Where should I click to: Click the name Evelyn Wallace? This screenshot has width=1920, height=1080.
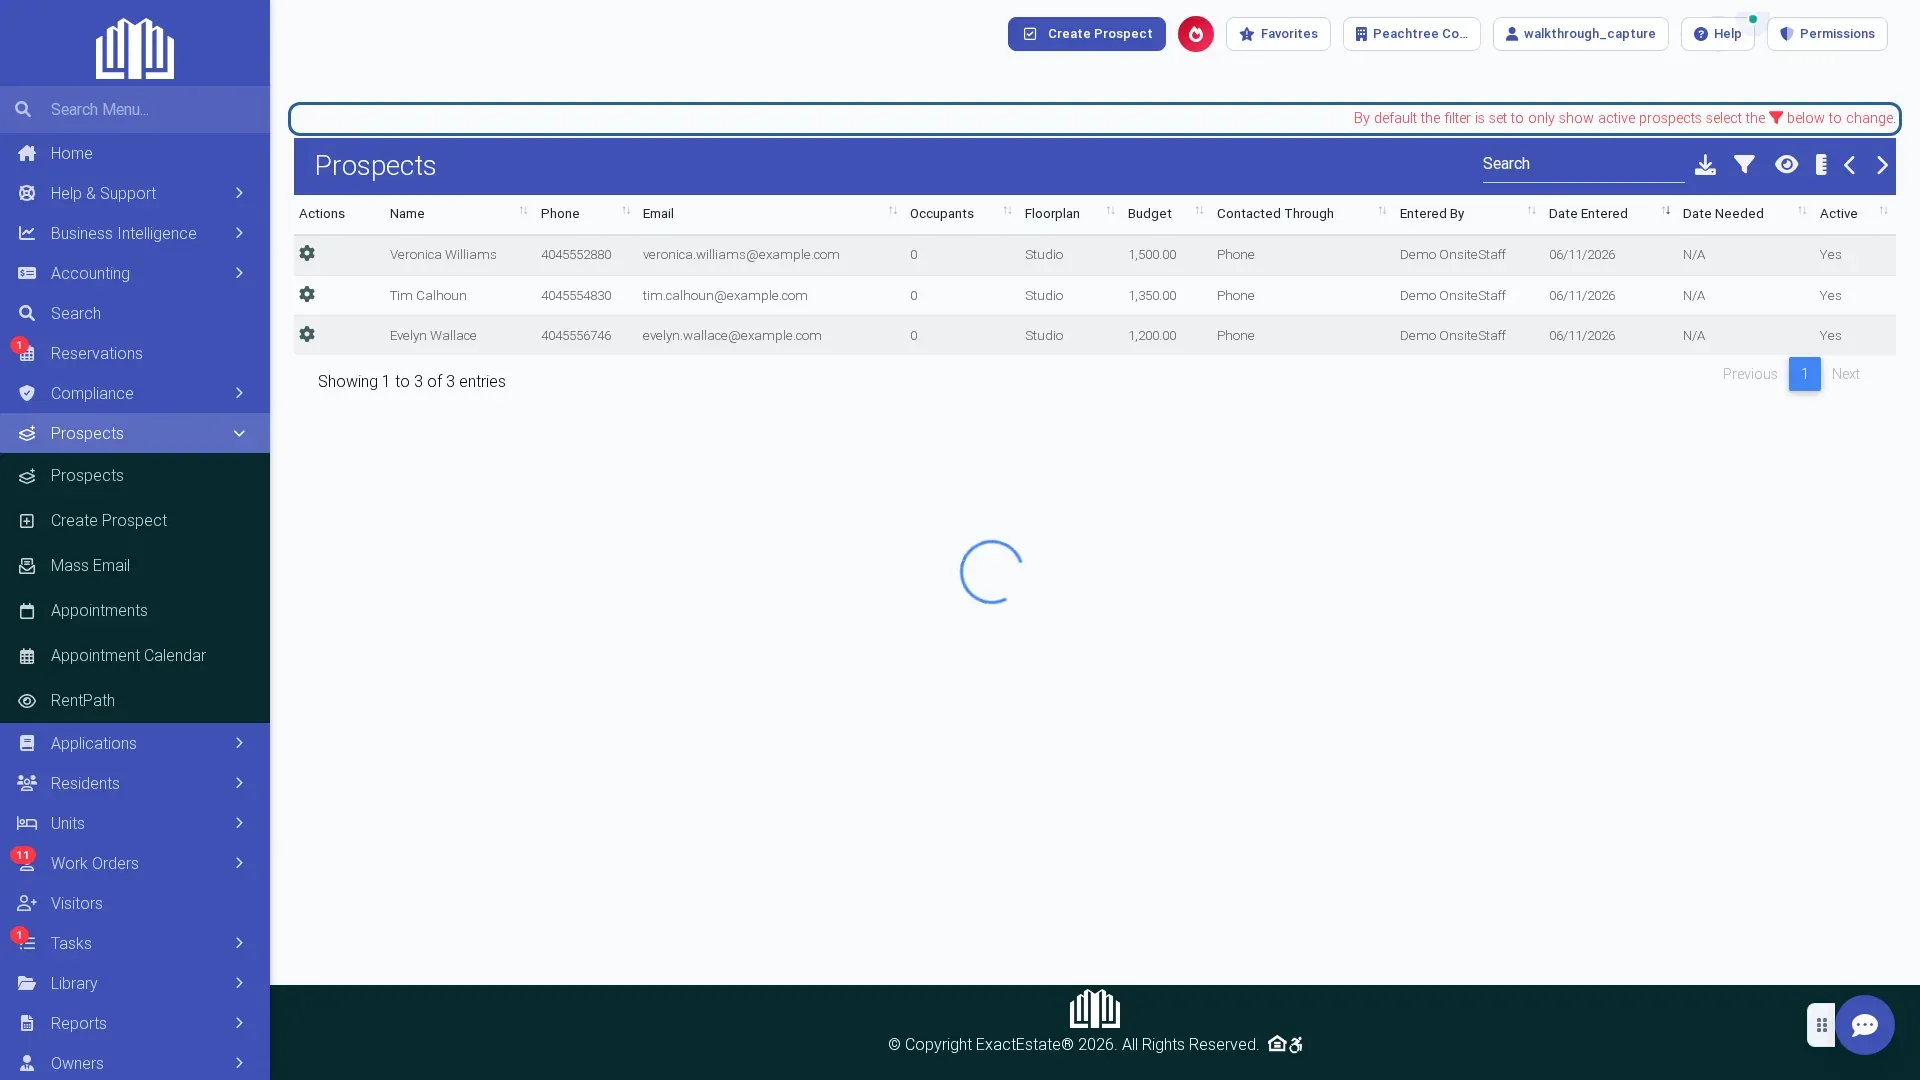pyautogui.click(x=432, y=336)
